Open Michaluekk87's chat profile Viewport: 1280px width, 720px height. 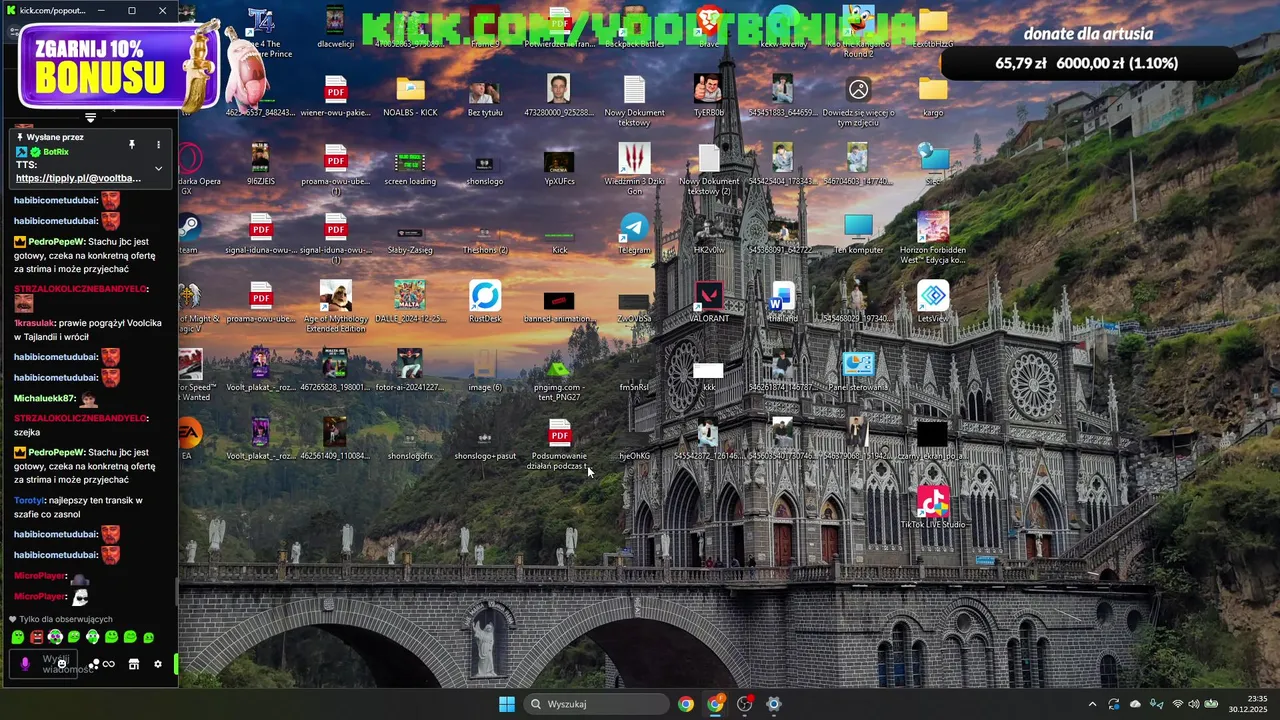pos(45,398)
